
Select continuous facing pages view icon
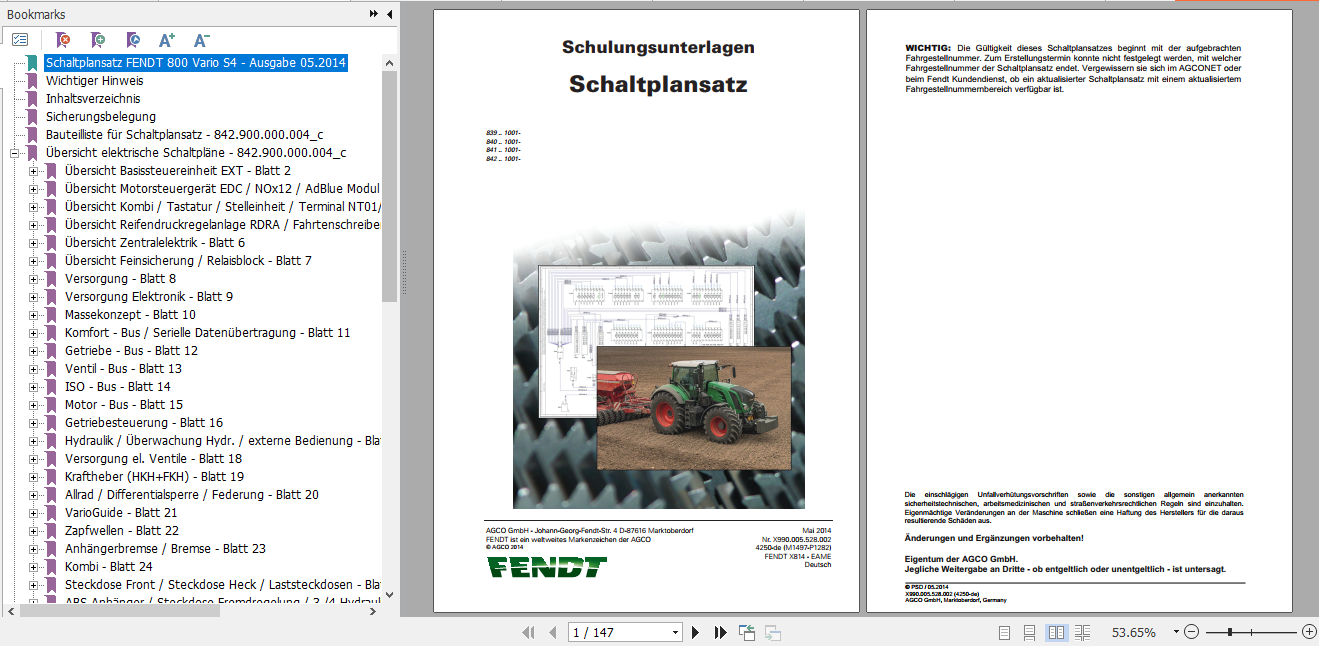pos(1082,632)
